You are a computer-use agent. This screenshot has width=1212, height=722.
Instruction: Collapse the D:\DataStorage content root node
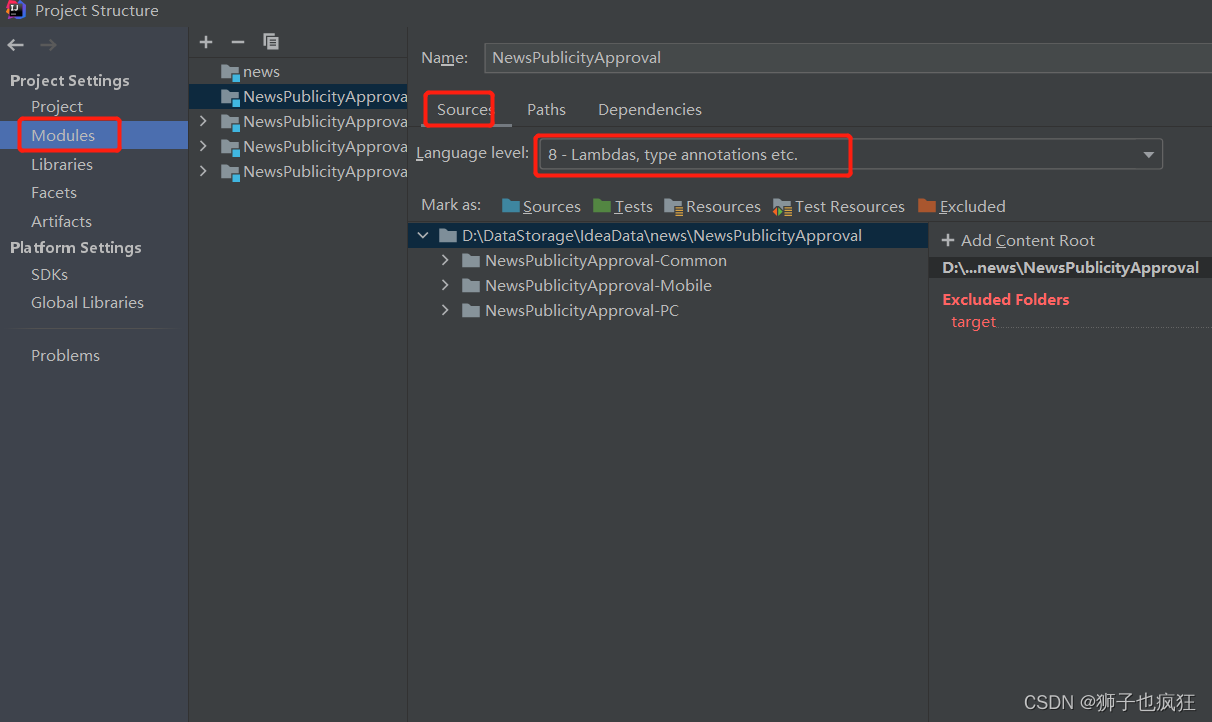423,236
